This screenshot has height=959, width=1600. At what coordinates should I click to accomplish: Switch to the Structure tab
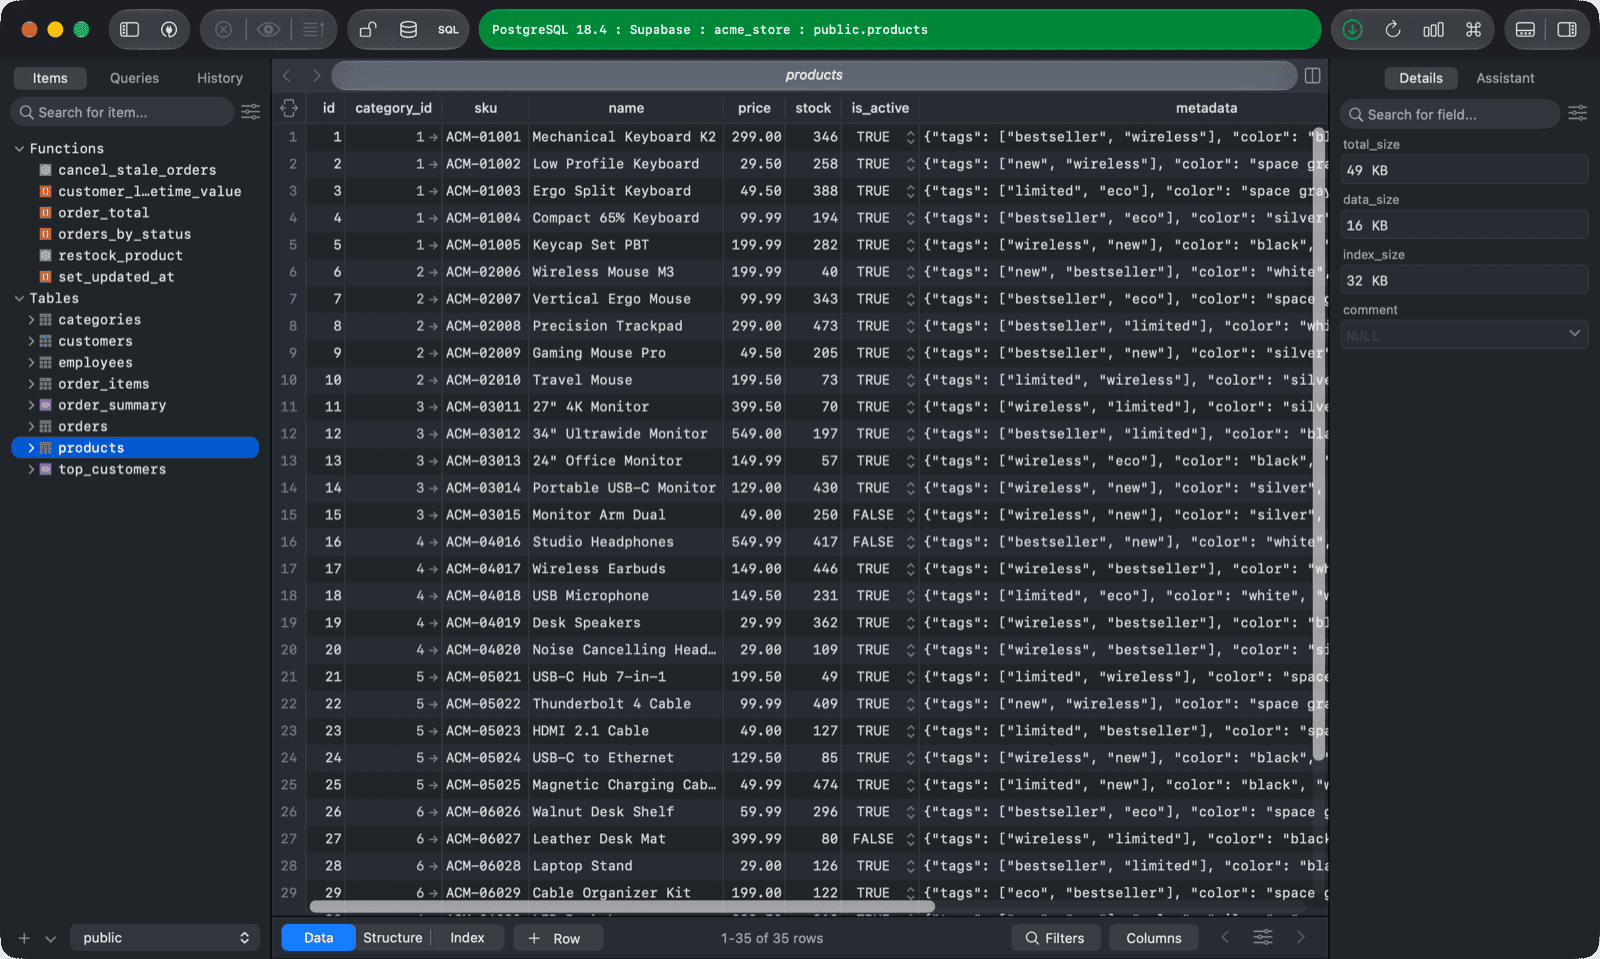(392, 938)
